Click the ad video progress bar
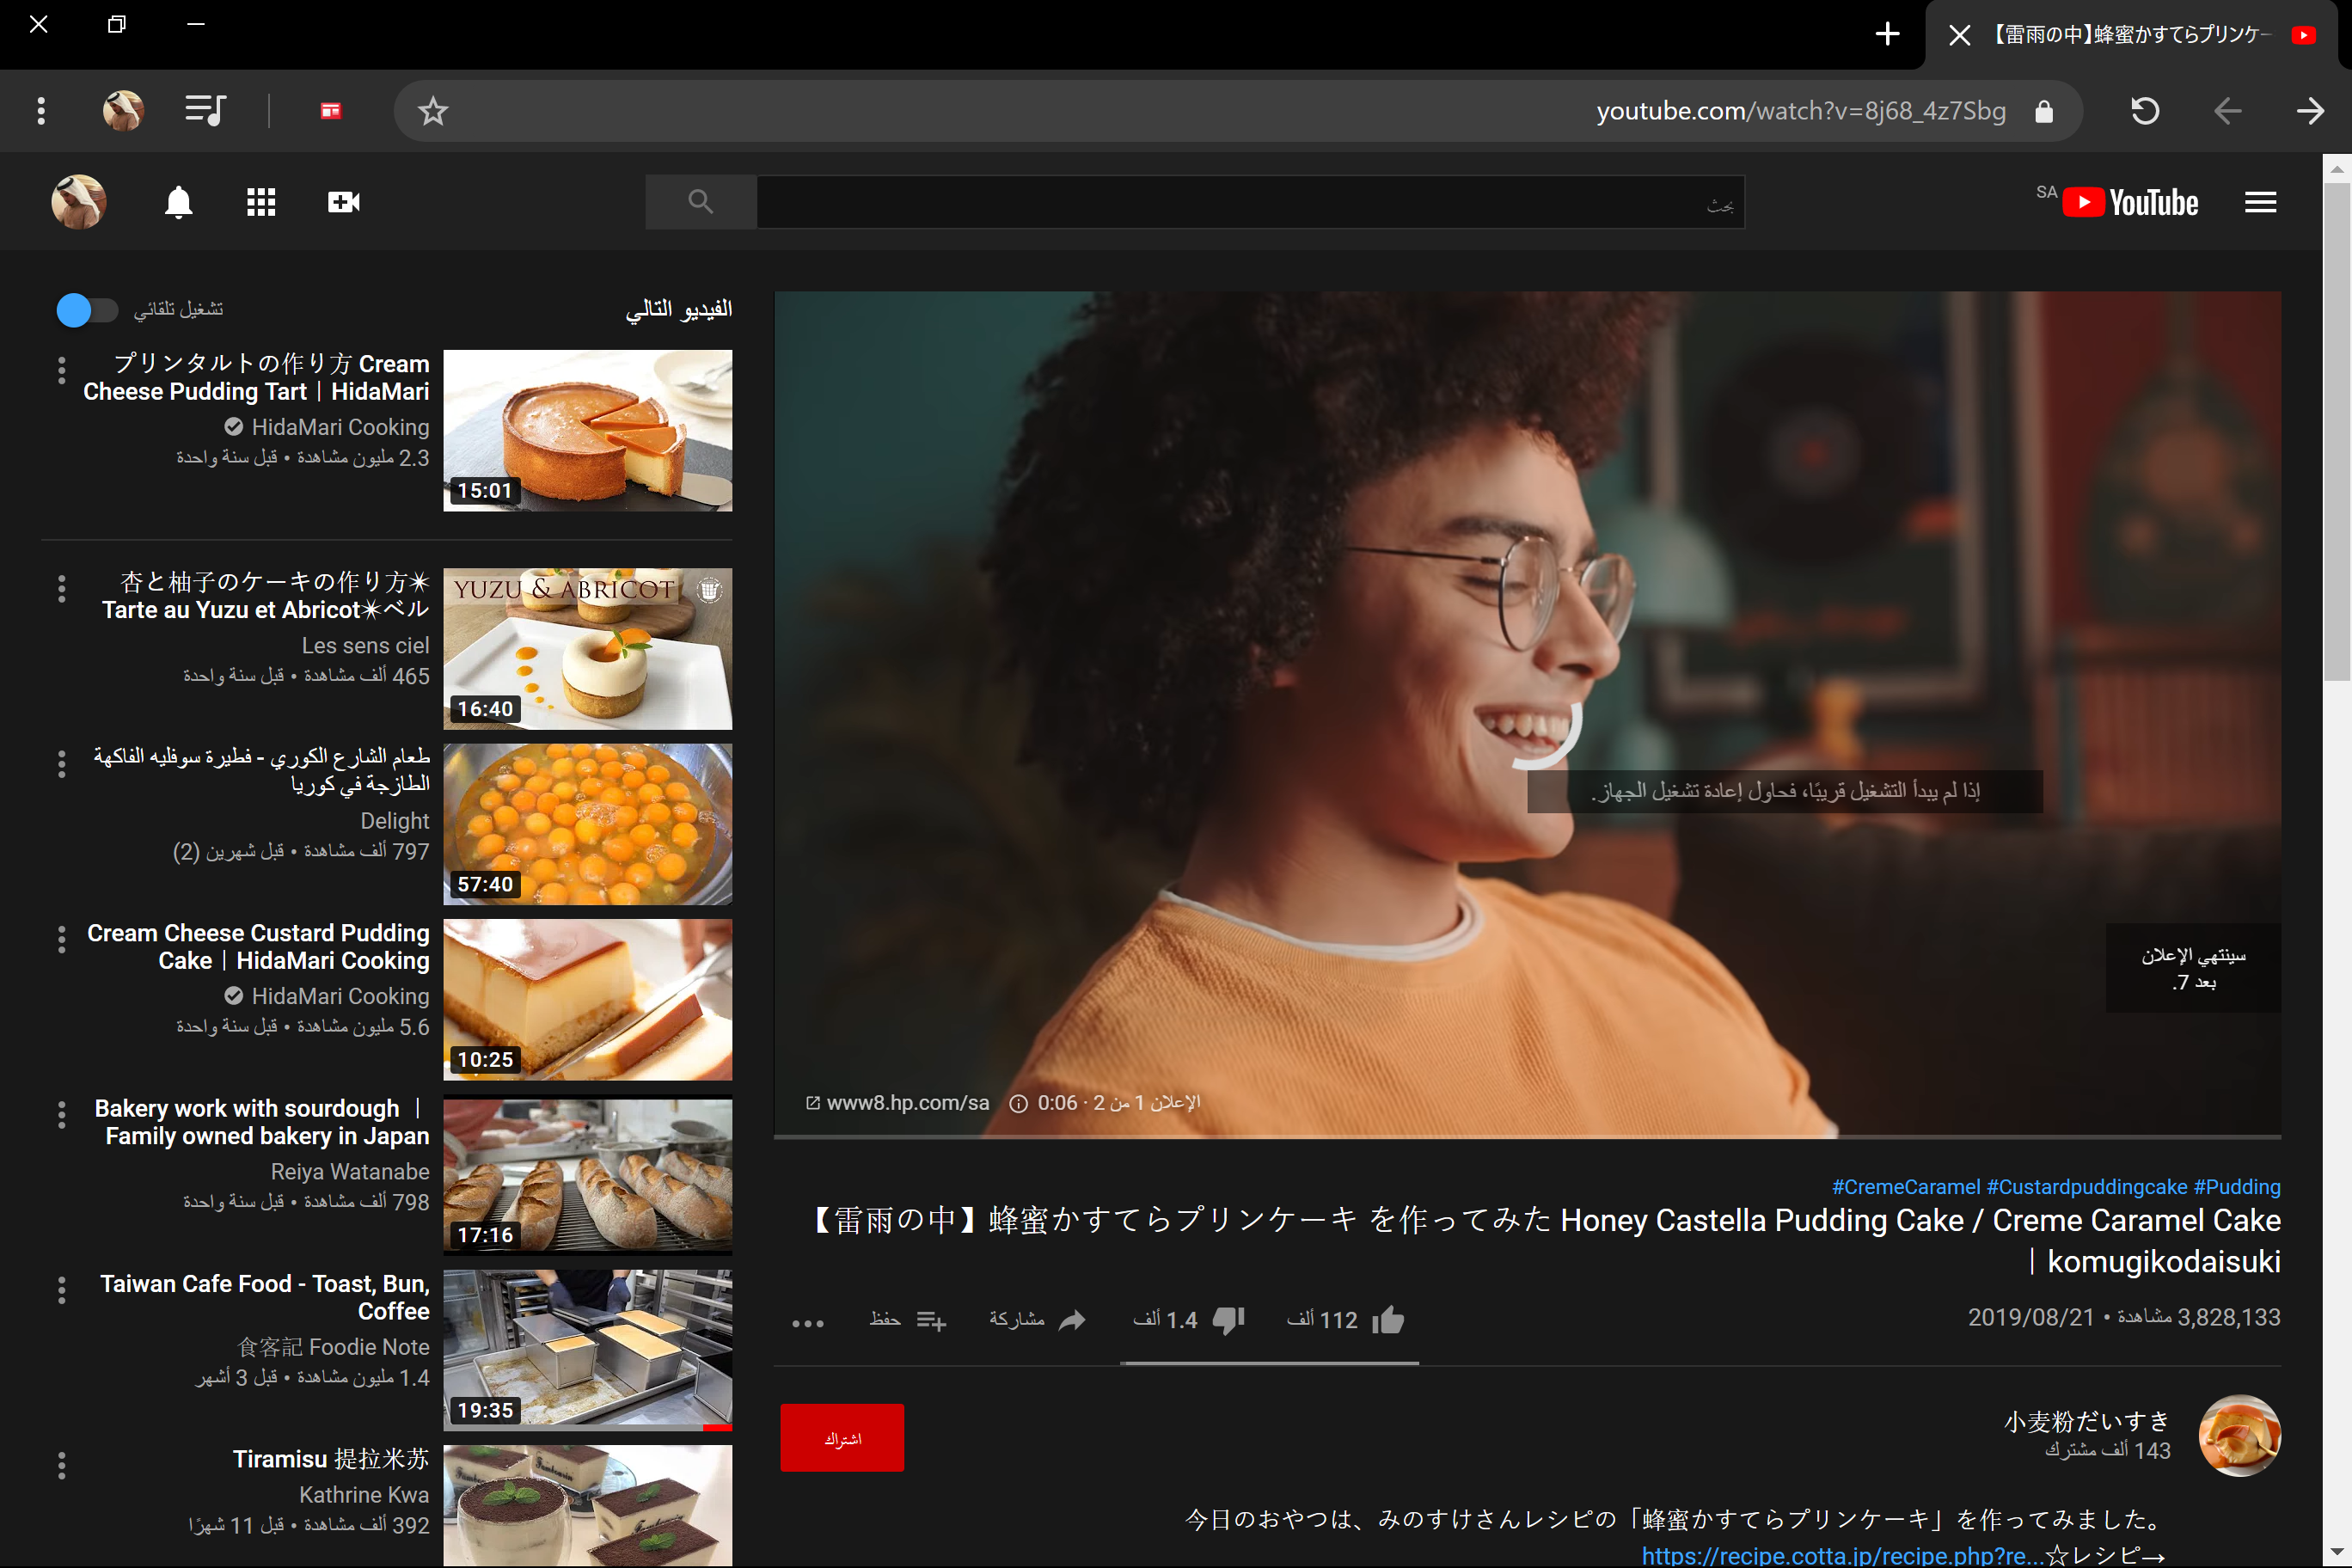 pyautogui.click(x=1527, y=1137)
